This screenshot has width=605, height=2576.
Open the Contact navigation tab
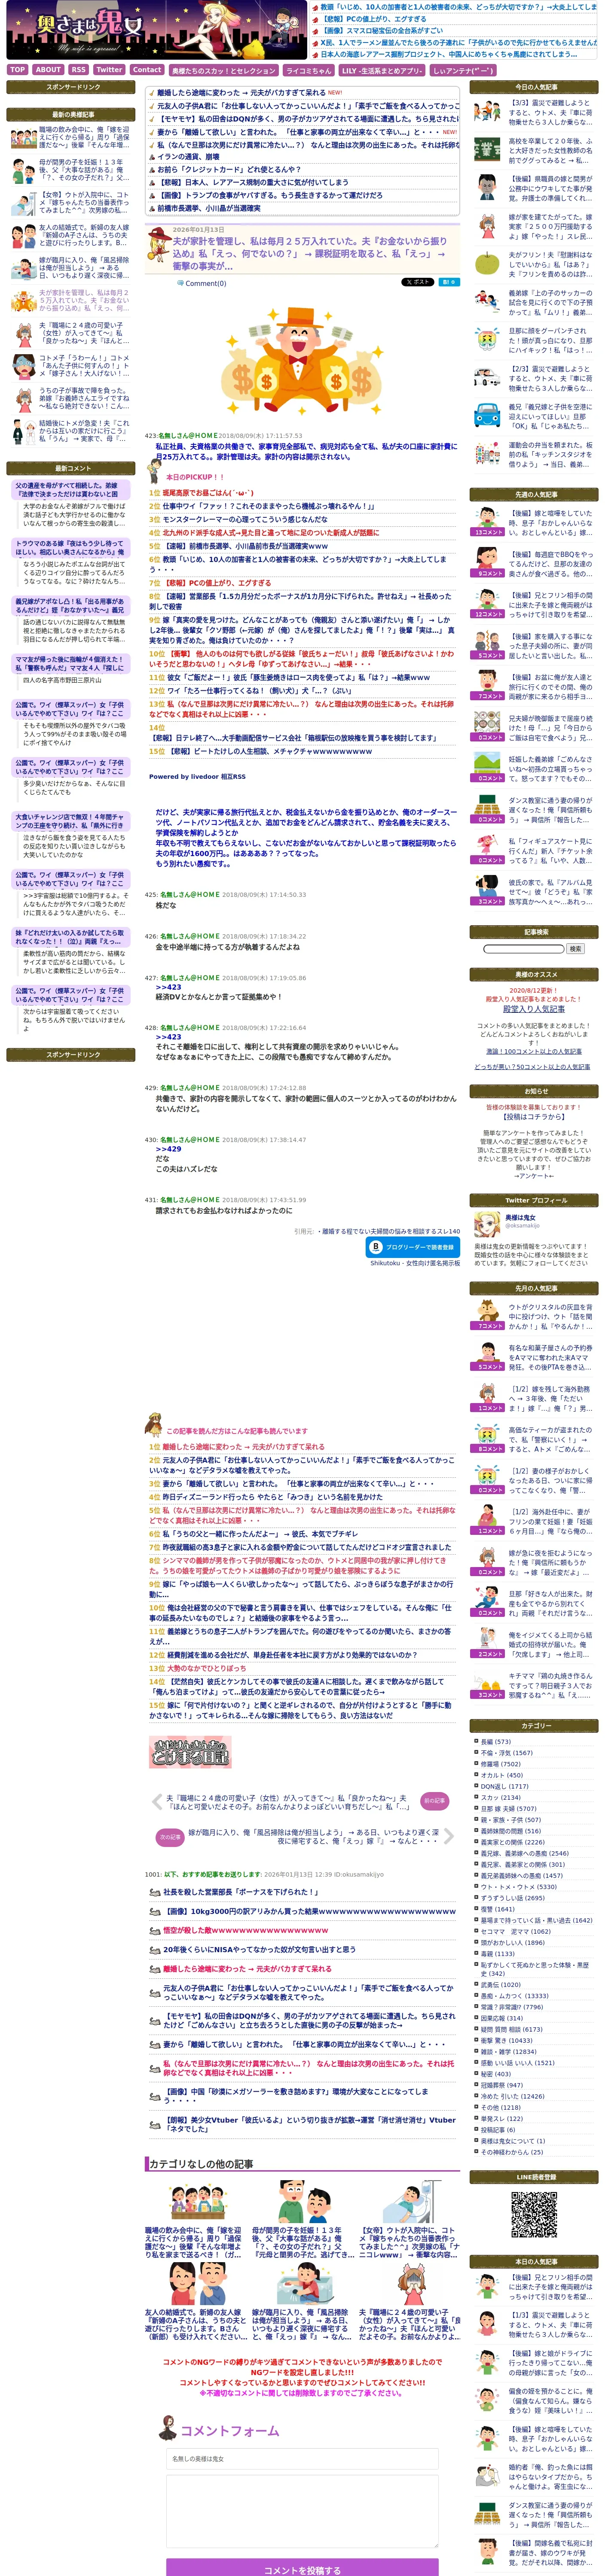pyautogui.click(x=147, y=70)
